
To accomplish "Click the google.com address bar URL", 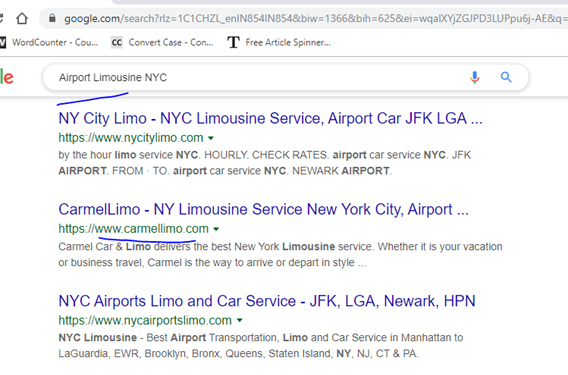I will click(315, 18).
